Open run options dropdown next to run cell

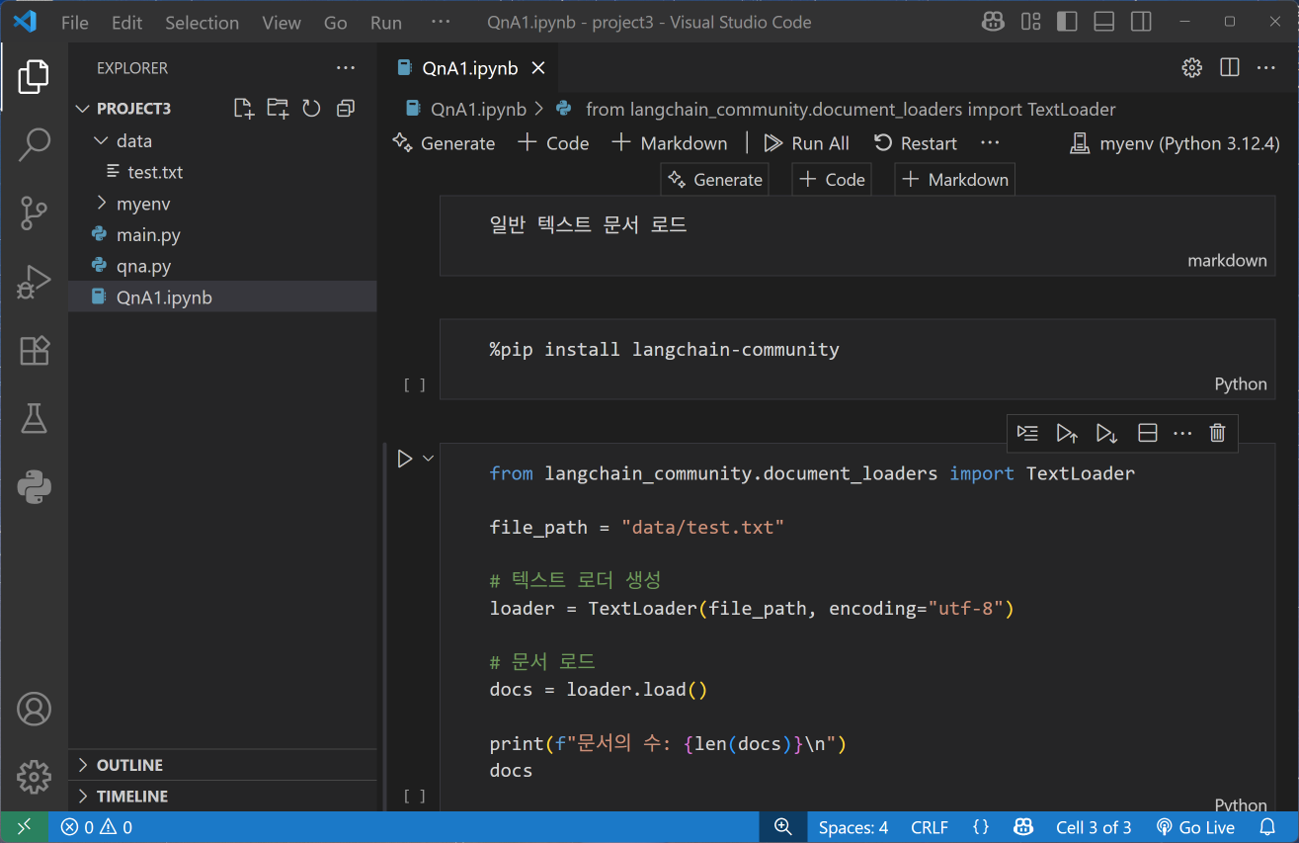428,458
